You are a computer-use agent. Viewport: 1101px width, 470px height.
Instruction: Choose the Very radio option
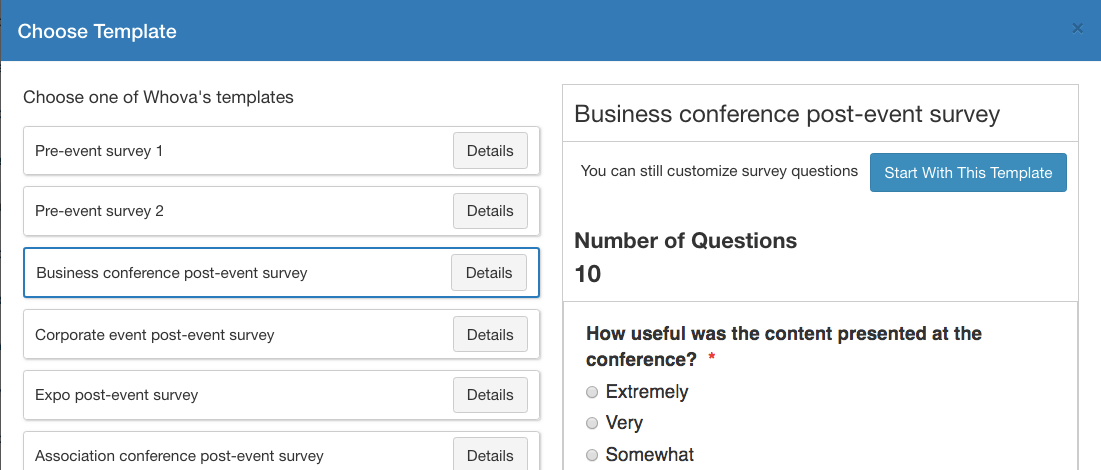tap(592, 423)
